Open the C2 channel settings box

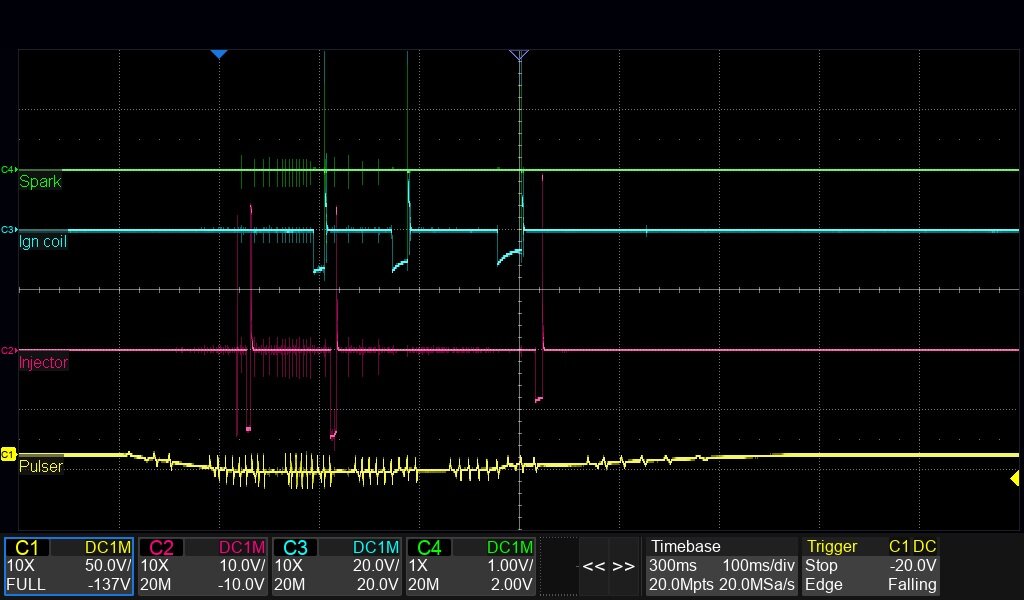pyautogui.click(x=203, y=566)
